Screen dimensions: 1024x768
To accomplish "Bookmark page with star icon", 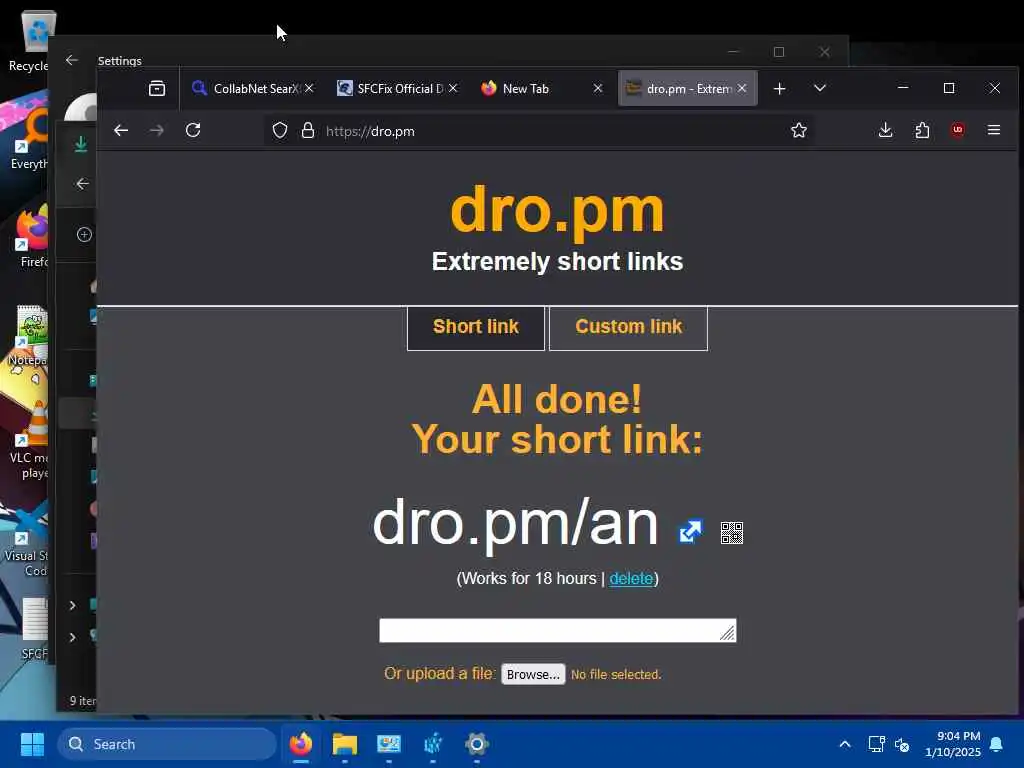I will tap(799, 131).
